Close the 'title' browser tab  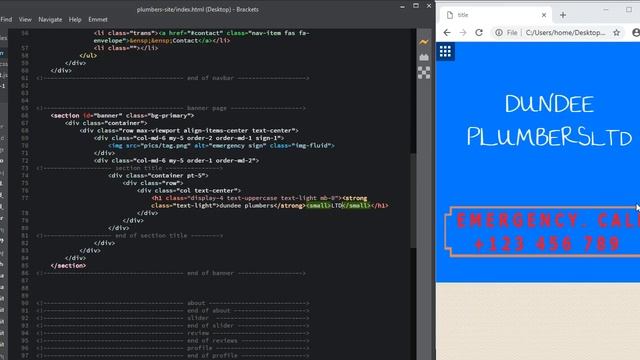(544, 15)
